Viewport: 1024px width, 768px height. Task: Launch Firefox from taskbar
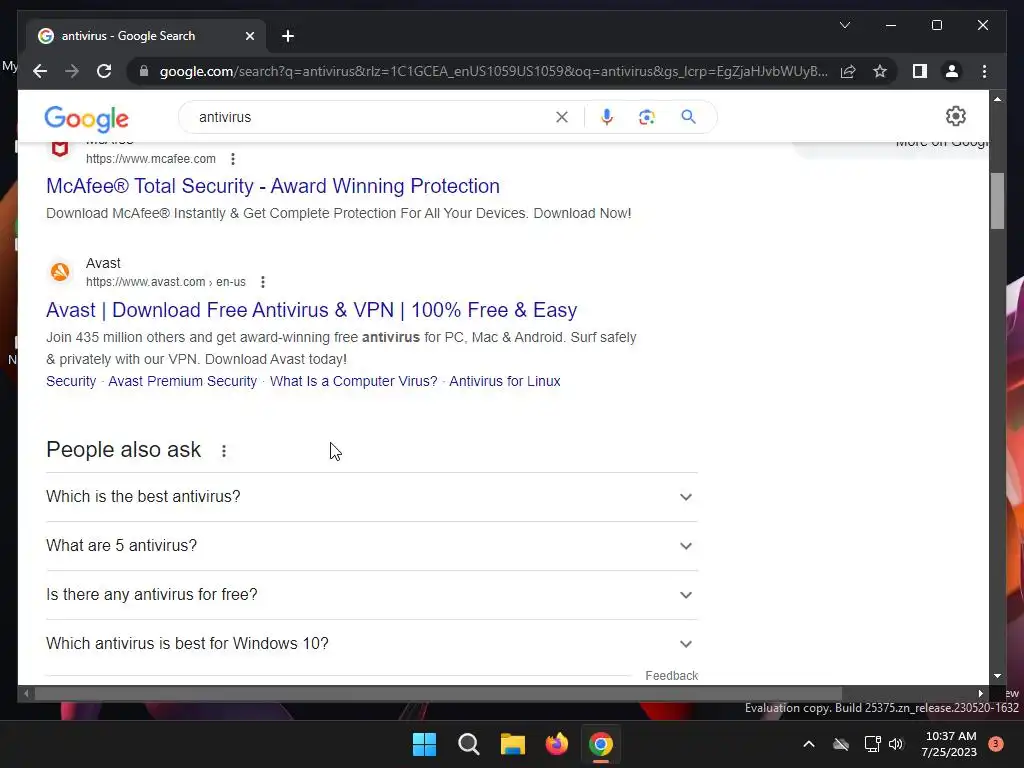point(556,744)
